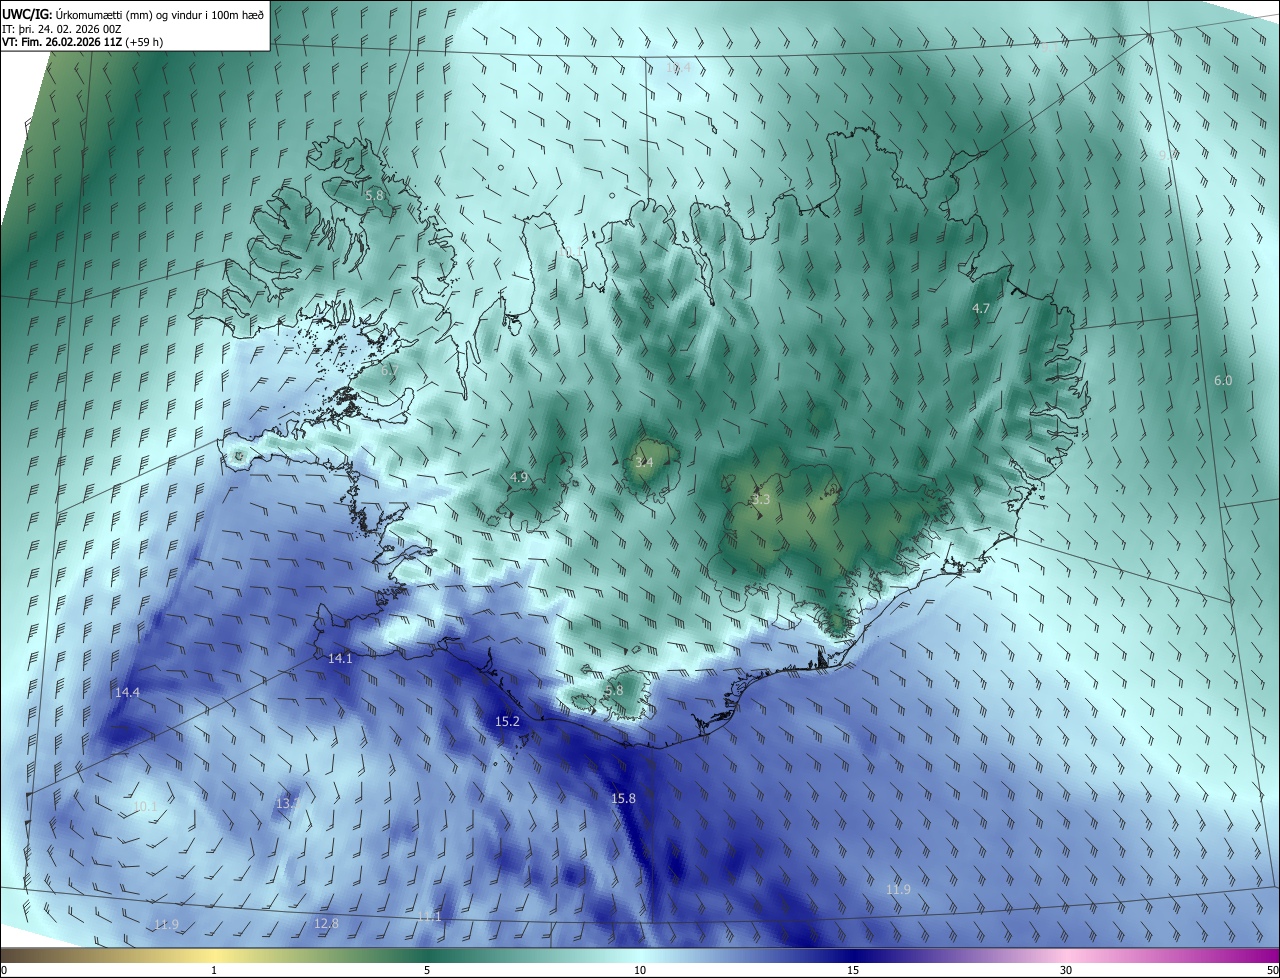
Task: Click the 12.8 value label
Action: (326, 923)
